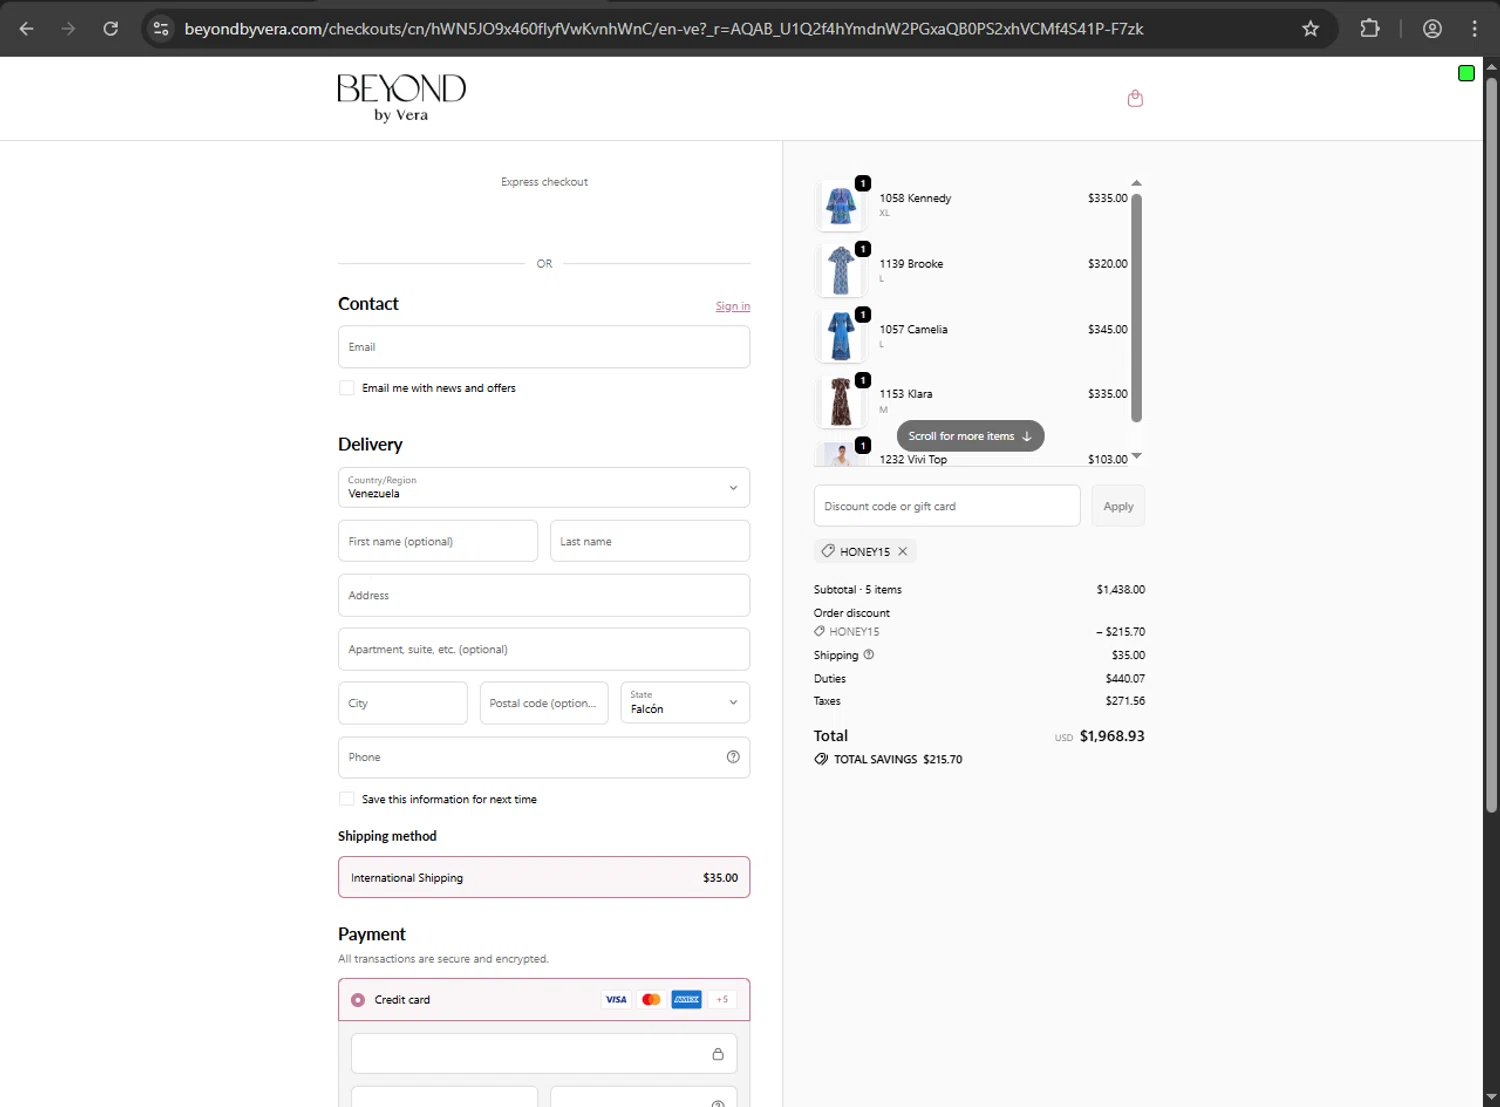Click the Mastercard icon
Image resolution: width=1500 pixels, height=1107 pixels.
[x=651, y=999]
